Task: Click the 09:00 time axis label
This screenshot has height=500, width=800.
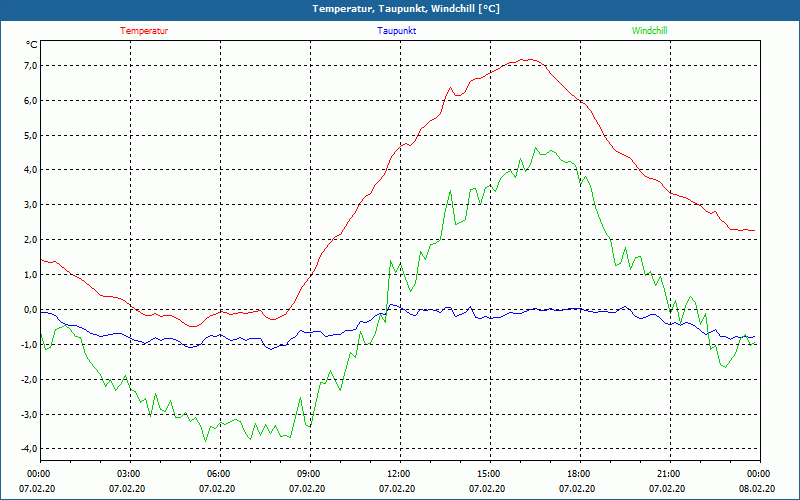Action: tap(310, 474)
